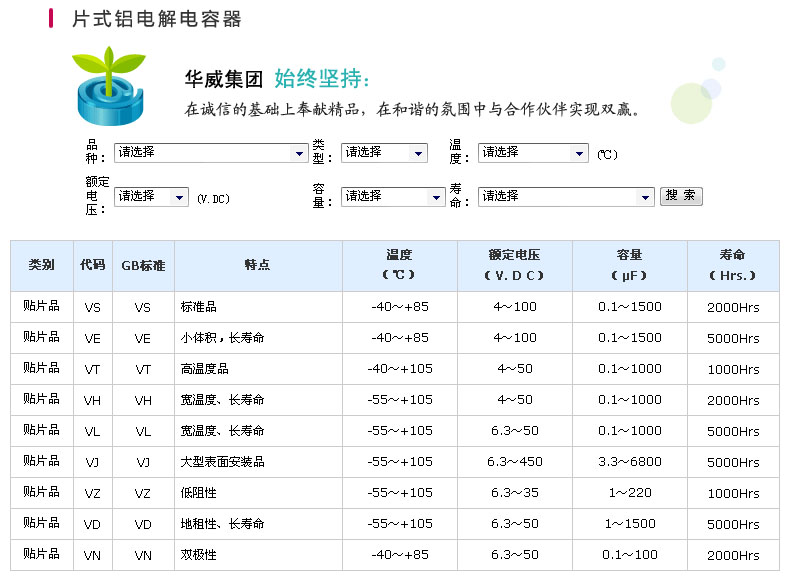Click the 代码 column header
The width and height of the screenshot is (790, 582).
click(93, 266)
